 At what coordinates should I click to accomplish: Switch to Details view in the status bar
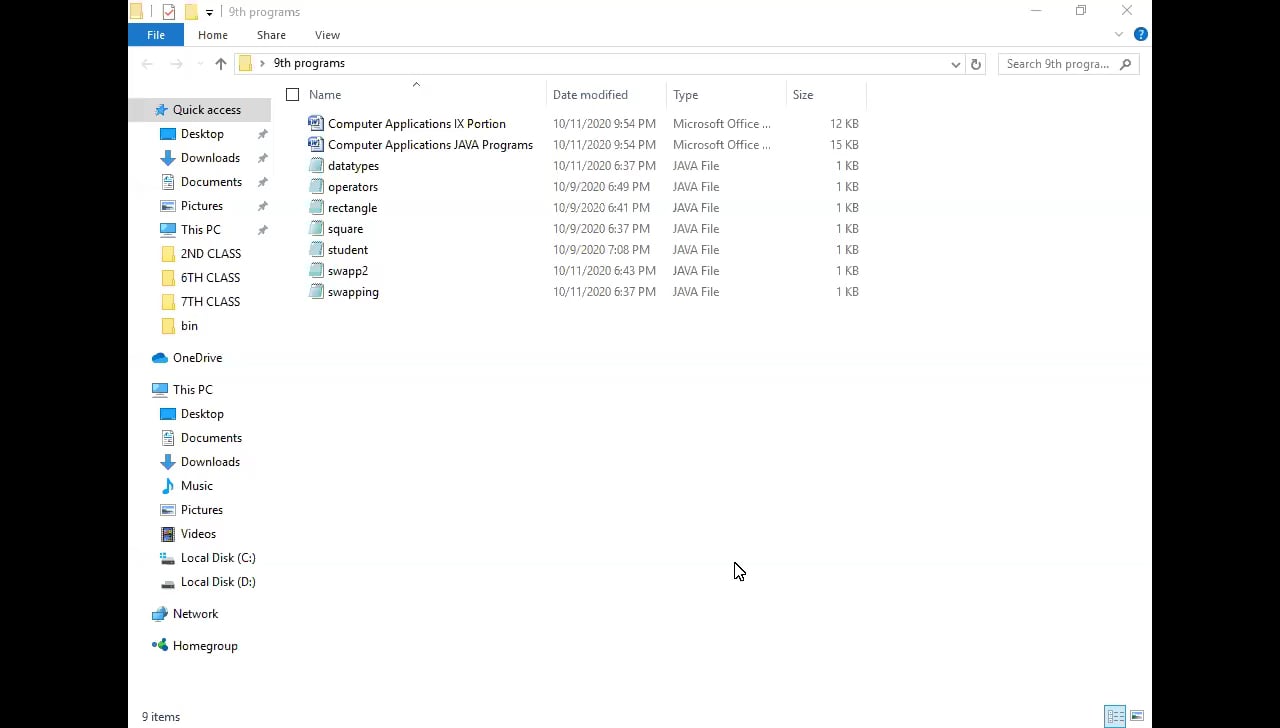pos(1115,716)
